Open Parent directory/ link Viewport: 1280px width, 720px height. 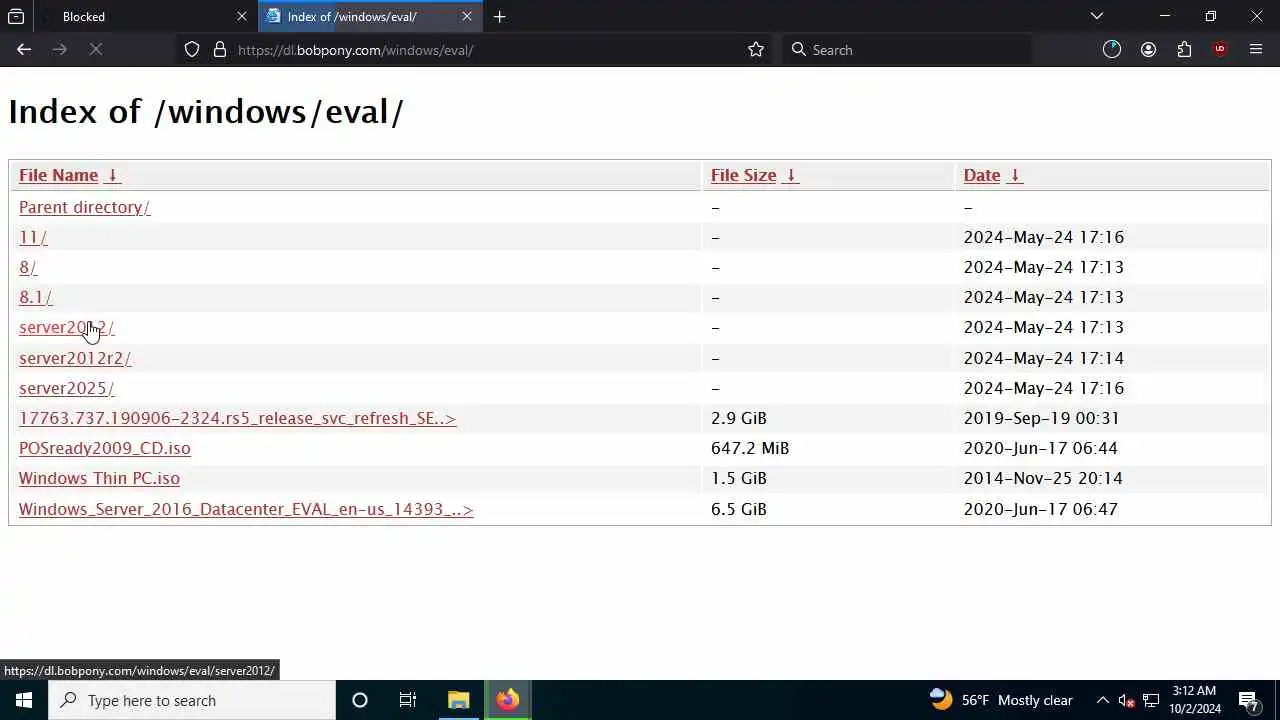(x=84, y=207)
